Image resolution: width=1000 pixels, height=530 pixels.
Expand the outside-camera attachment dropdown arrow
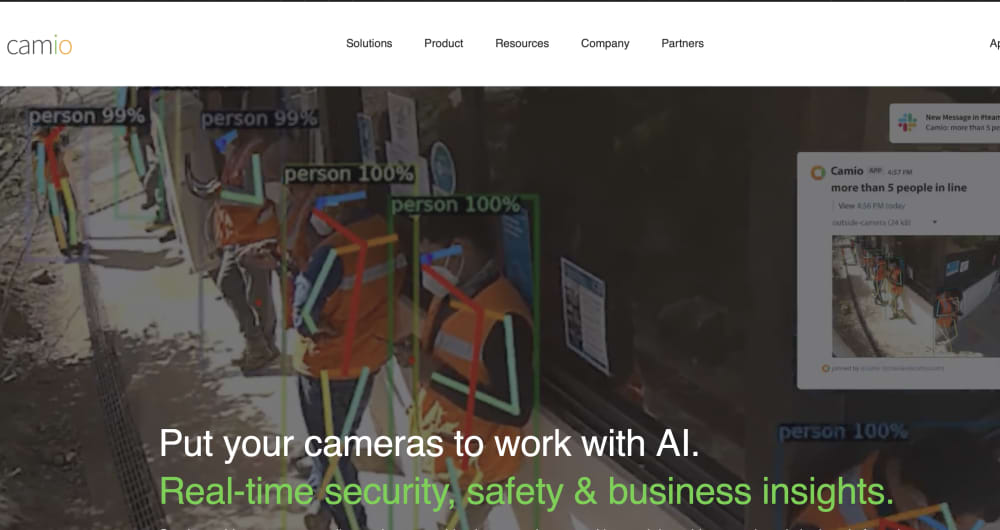[x=935, y=222]
